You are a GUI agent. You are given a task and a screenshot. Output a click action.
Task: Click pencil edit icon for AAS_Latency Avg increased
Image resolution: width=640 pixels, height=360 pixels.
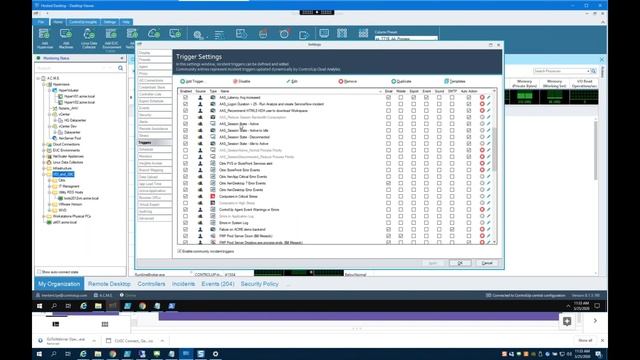tap(489, 98)
